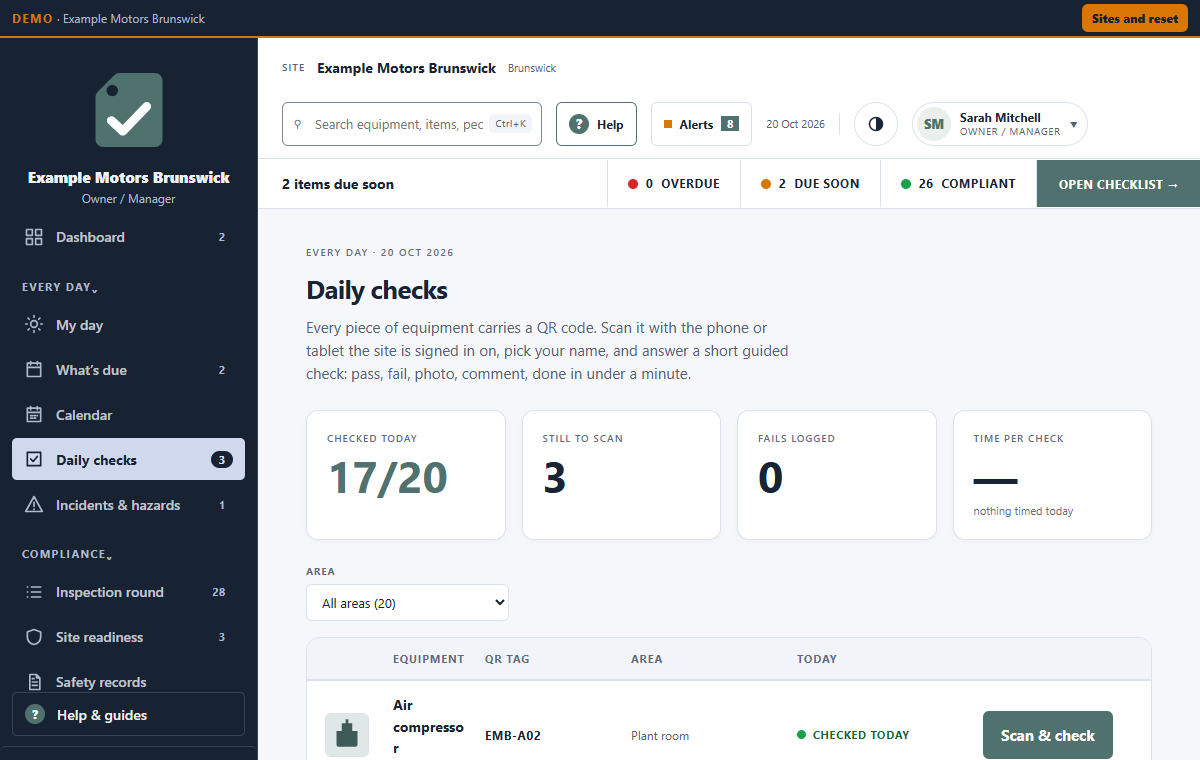Screen dimensions: 1200x760
Task: Click the search pin icon in the search box
Action: pyautogui.click(x=297, y=125)
